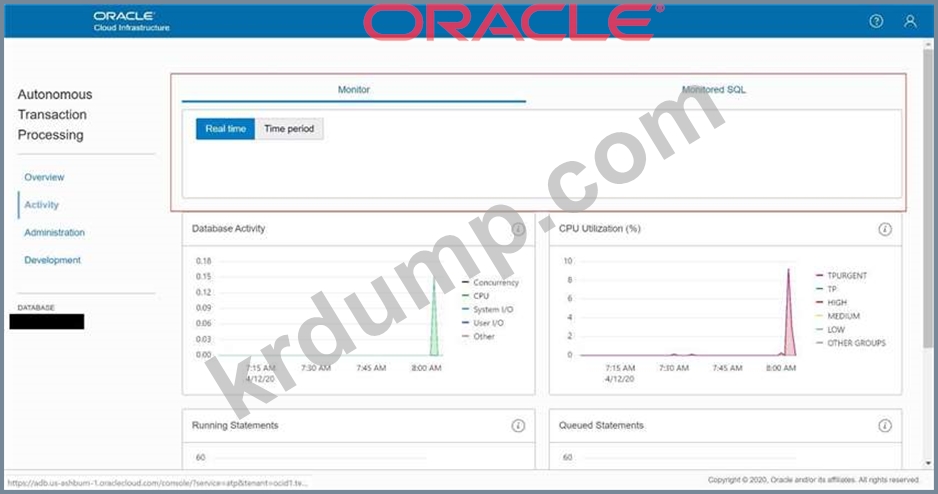Go to the Development page
938x494 pixels.
(53, 260)
